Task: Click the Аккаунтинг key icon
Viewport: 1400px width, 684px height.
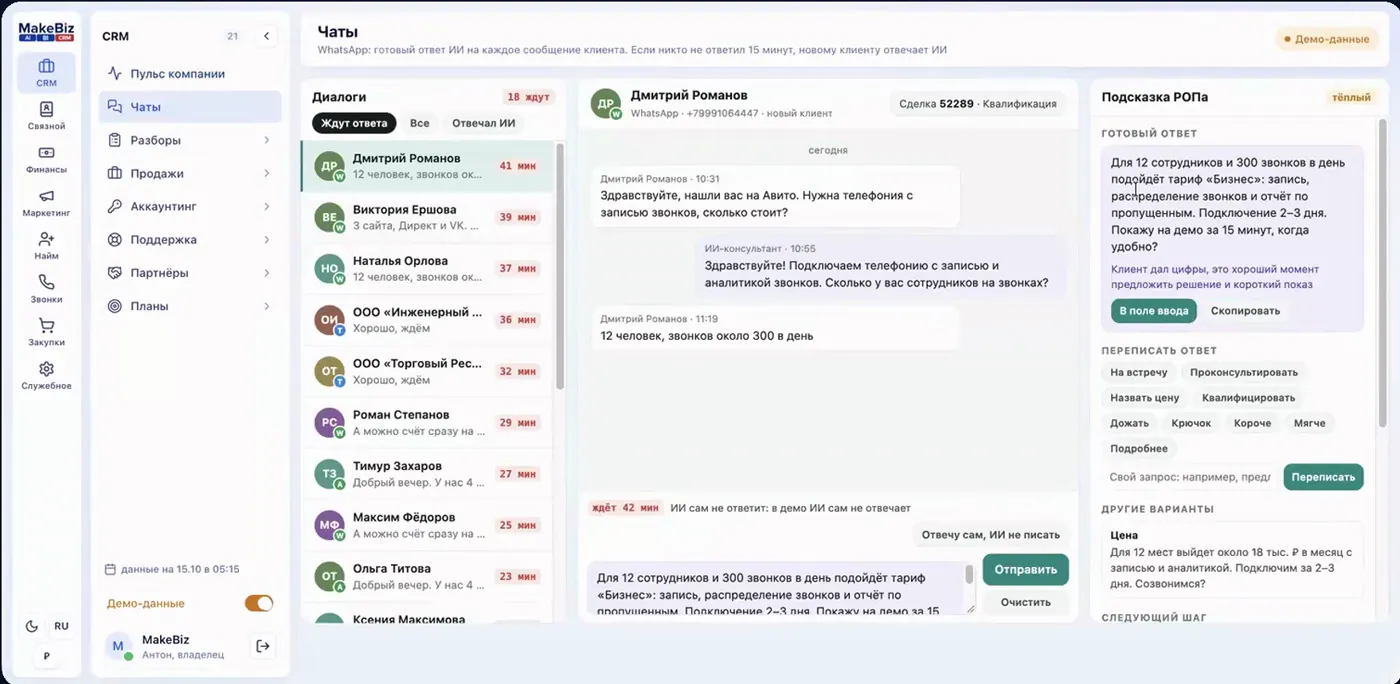Action: tap(115, 206)
